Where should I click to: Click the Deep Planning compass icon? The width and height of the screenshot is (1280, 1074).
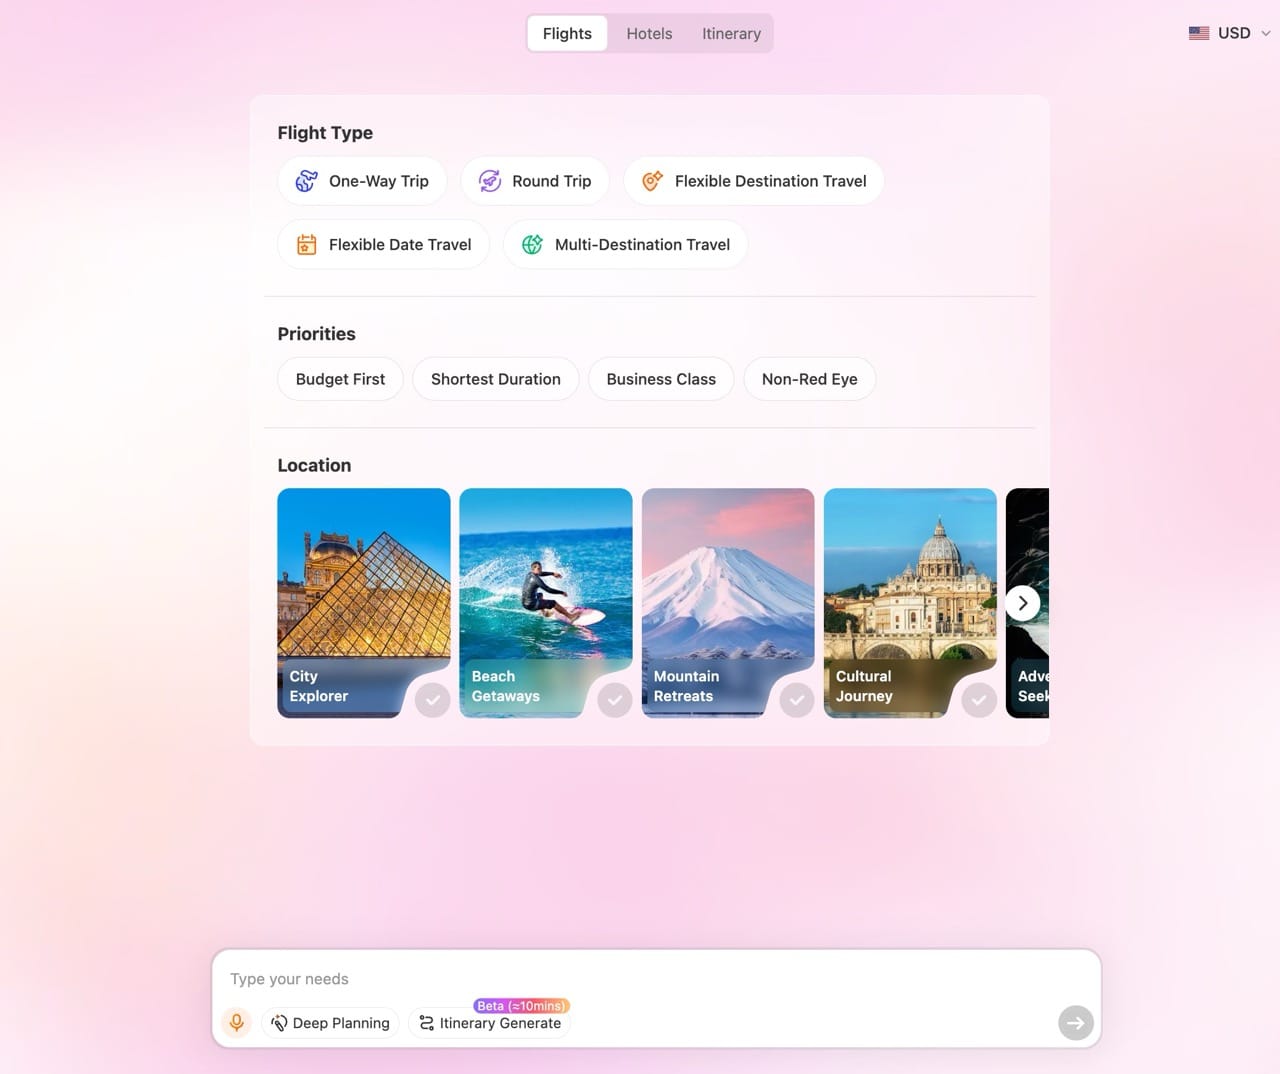pos(279,1023)
